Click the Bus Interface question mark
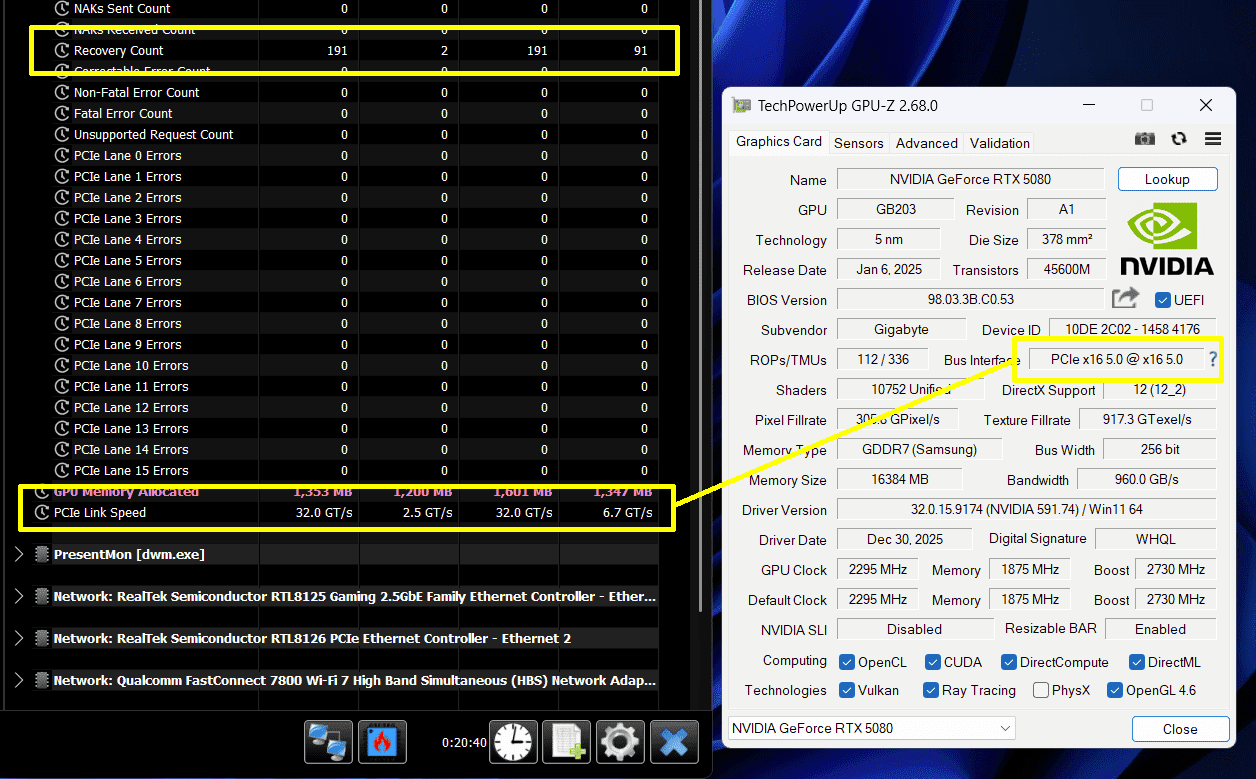Viewport: 1256px width, 779px height. [x=1213, y=359]
